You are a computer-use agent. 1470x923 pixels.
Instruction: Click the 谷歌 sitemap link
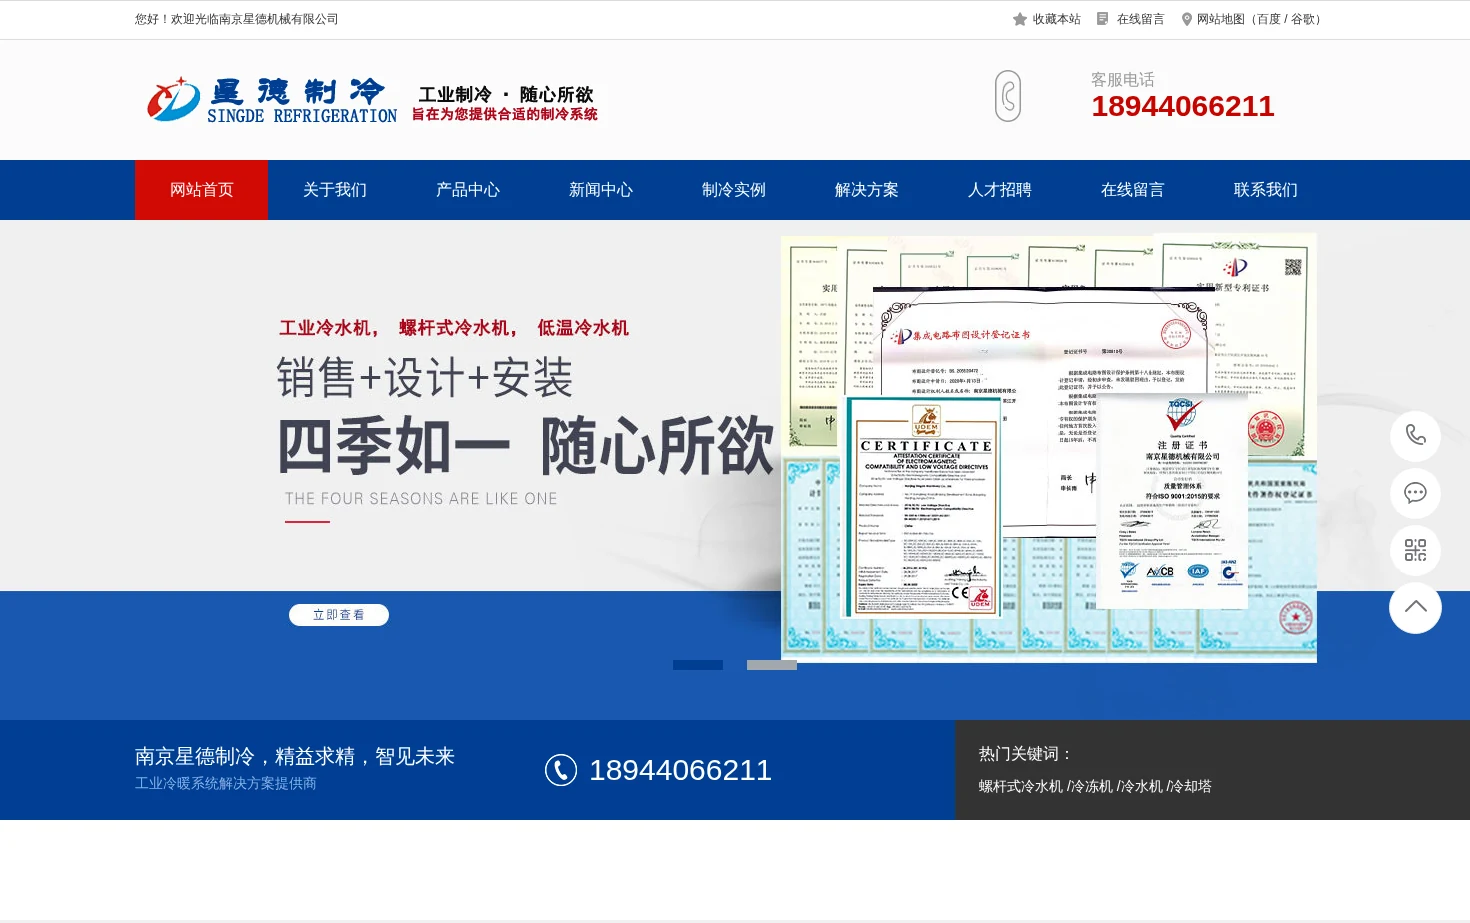(x=1302, y=19)
